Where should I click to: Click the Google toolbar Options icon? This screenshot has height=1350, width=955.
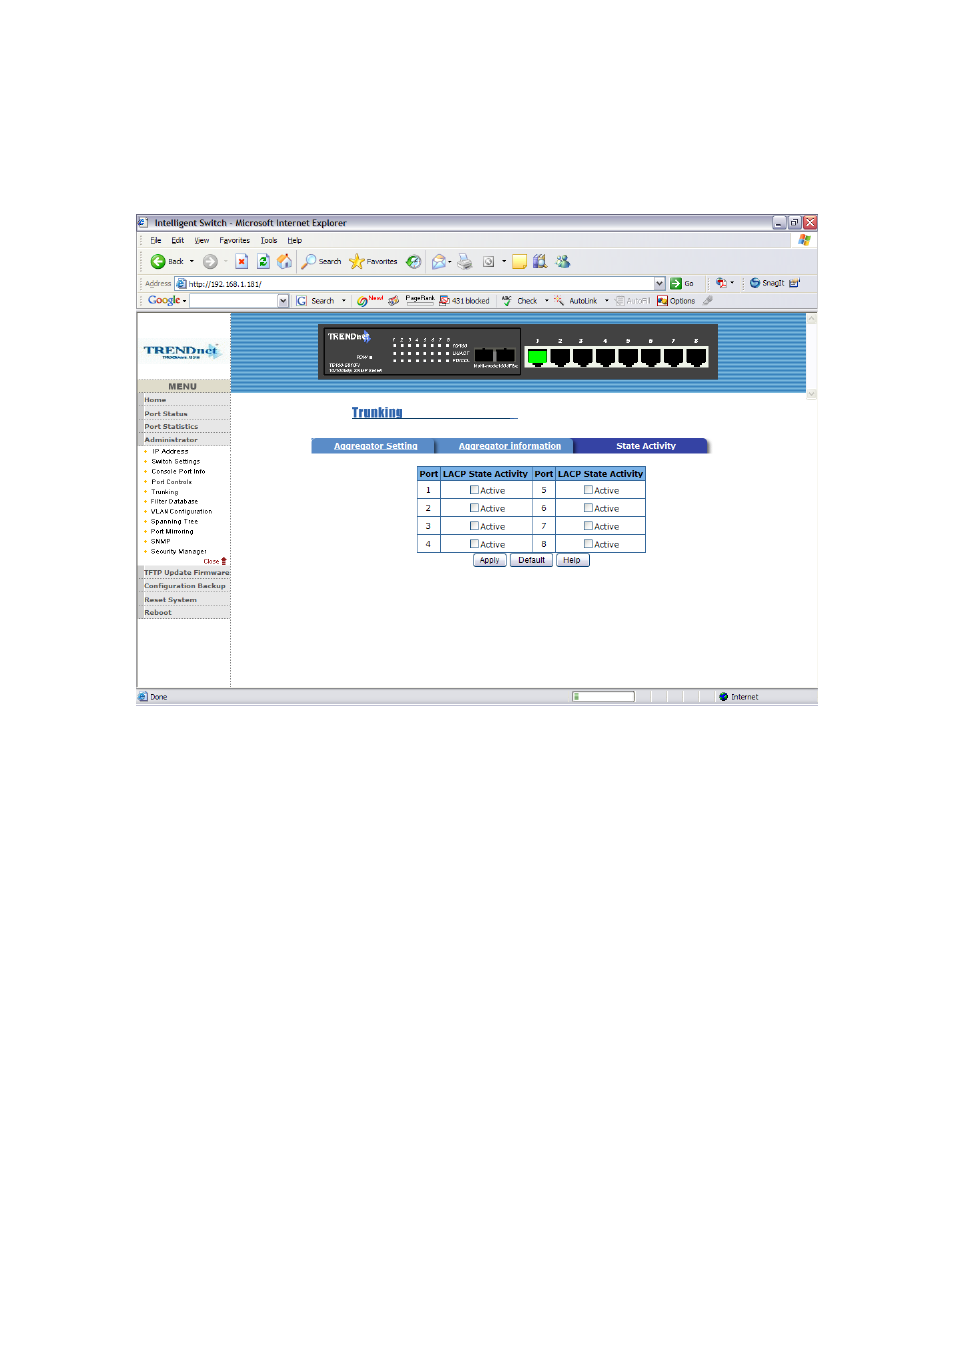(662, 301)
